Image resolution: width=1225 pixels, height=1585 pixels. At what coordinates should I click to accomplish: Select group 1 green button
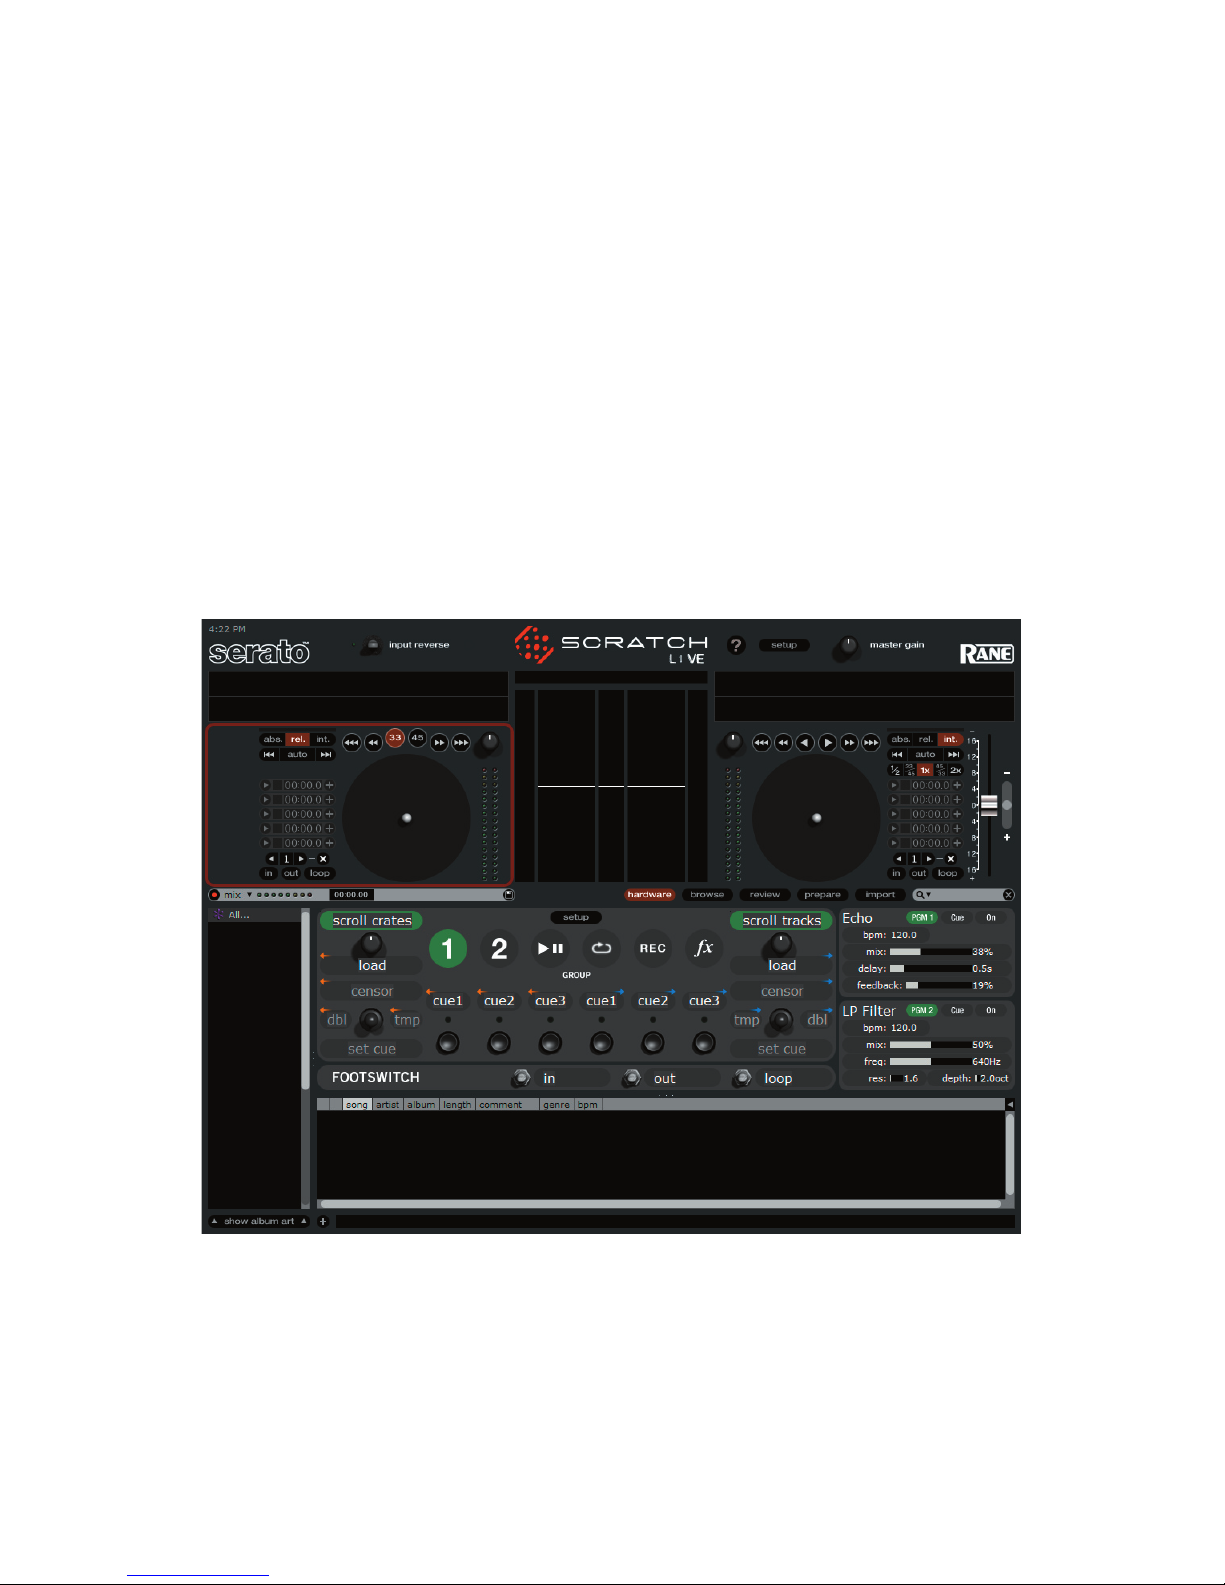coord(448,948)
